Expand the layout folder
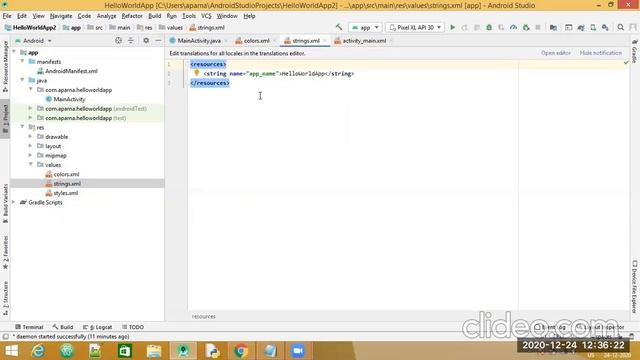Image resolution: width=640 pixels, height=360 pixels. (x=31, y=146)
